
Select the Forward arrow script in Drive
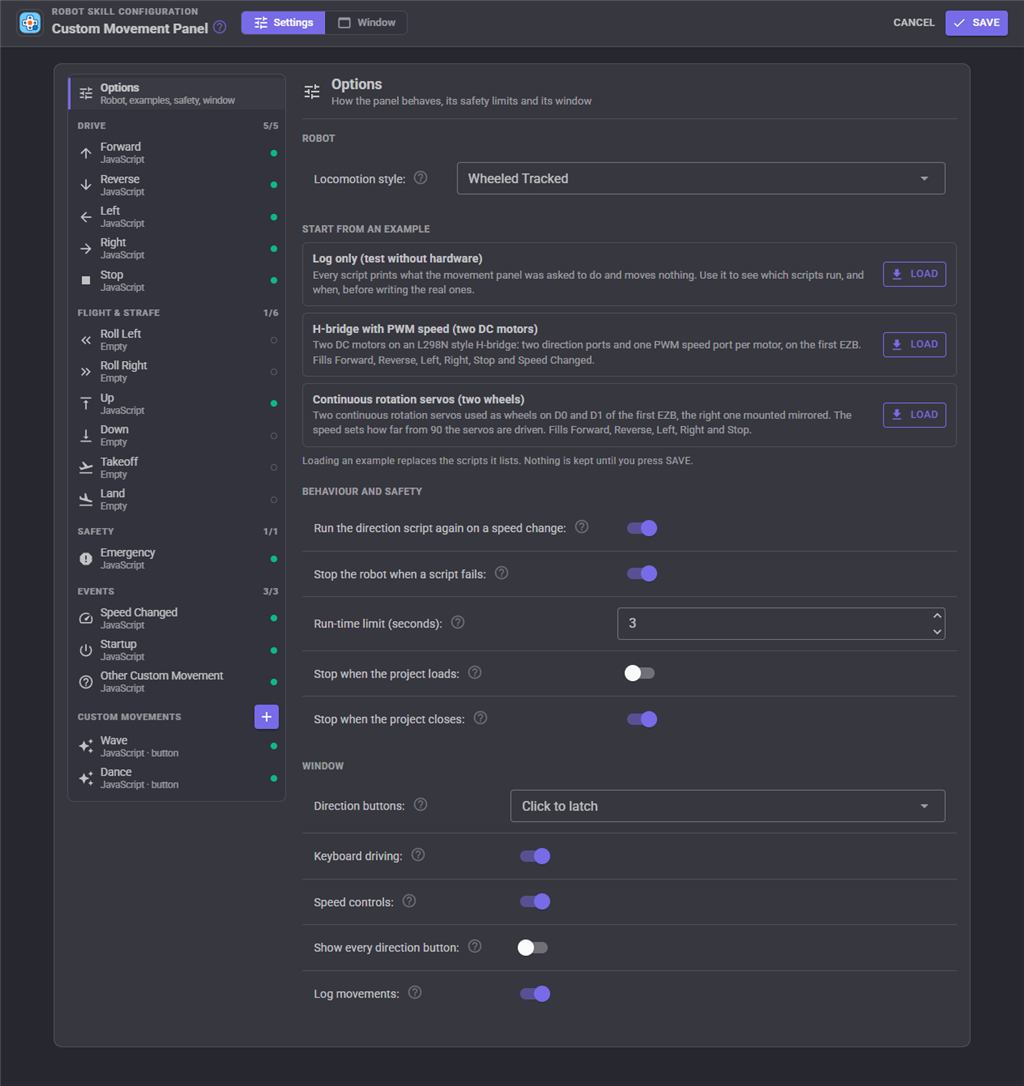177,152
